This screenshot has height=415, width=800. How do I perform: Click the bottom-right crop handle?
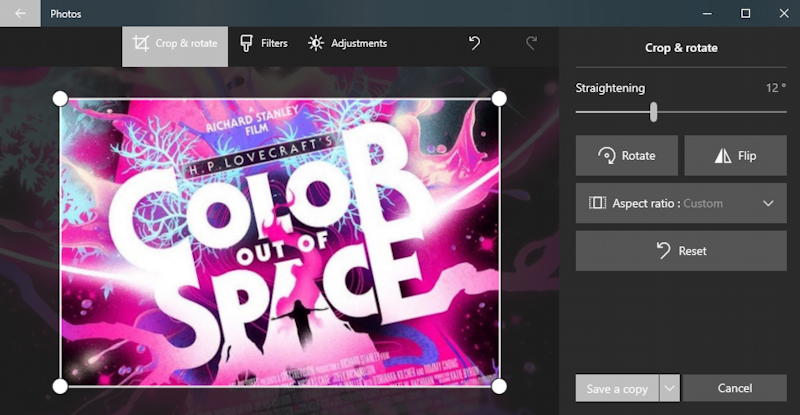point(499,386)
